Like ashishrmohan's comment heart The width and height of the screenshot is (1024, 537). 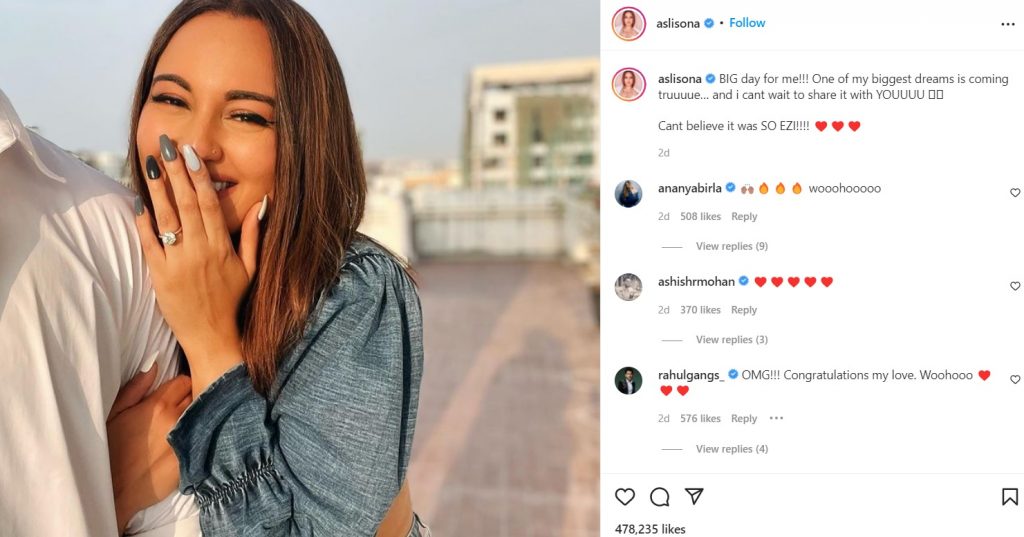[1015, 286]
